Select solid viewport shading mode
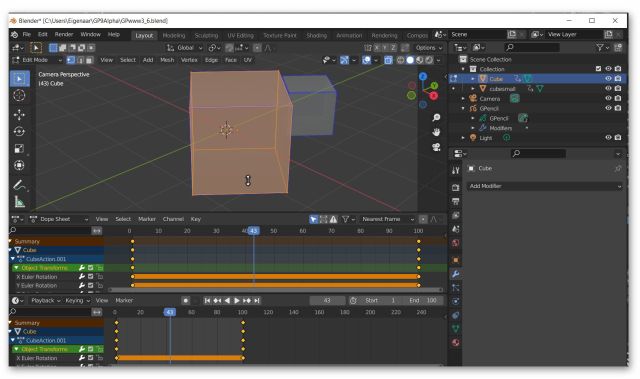The height and width of the screenshot is (379, 640). (x=410, y=60)
